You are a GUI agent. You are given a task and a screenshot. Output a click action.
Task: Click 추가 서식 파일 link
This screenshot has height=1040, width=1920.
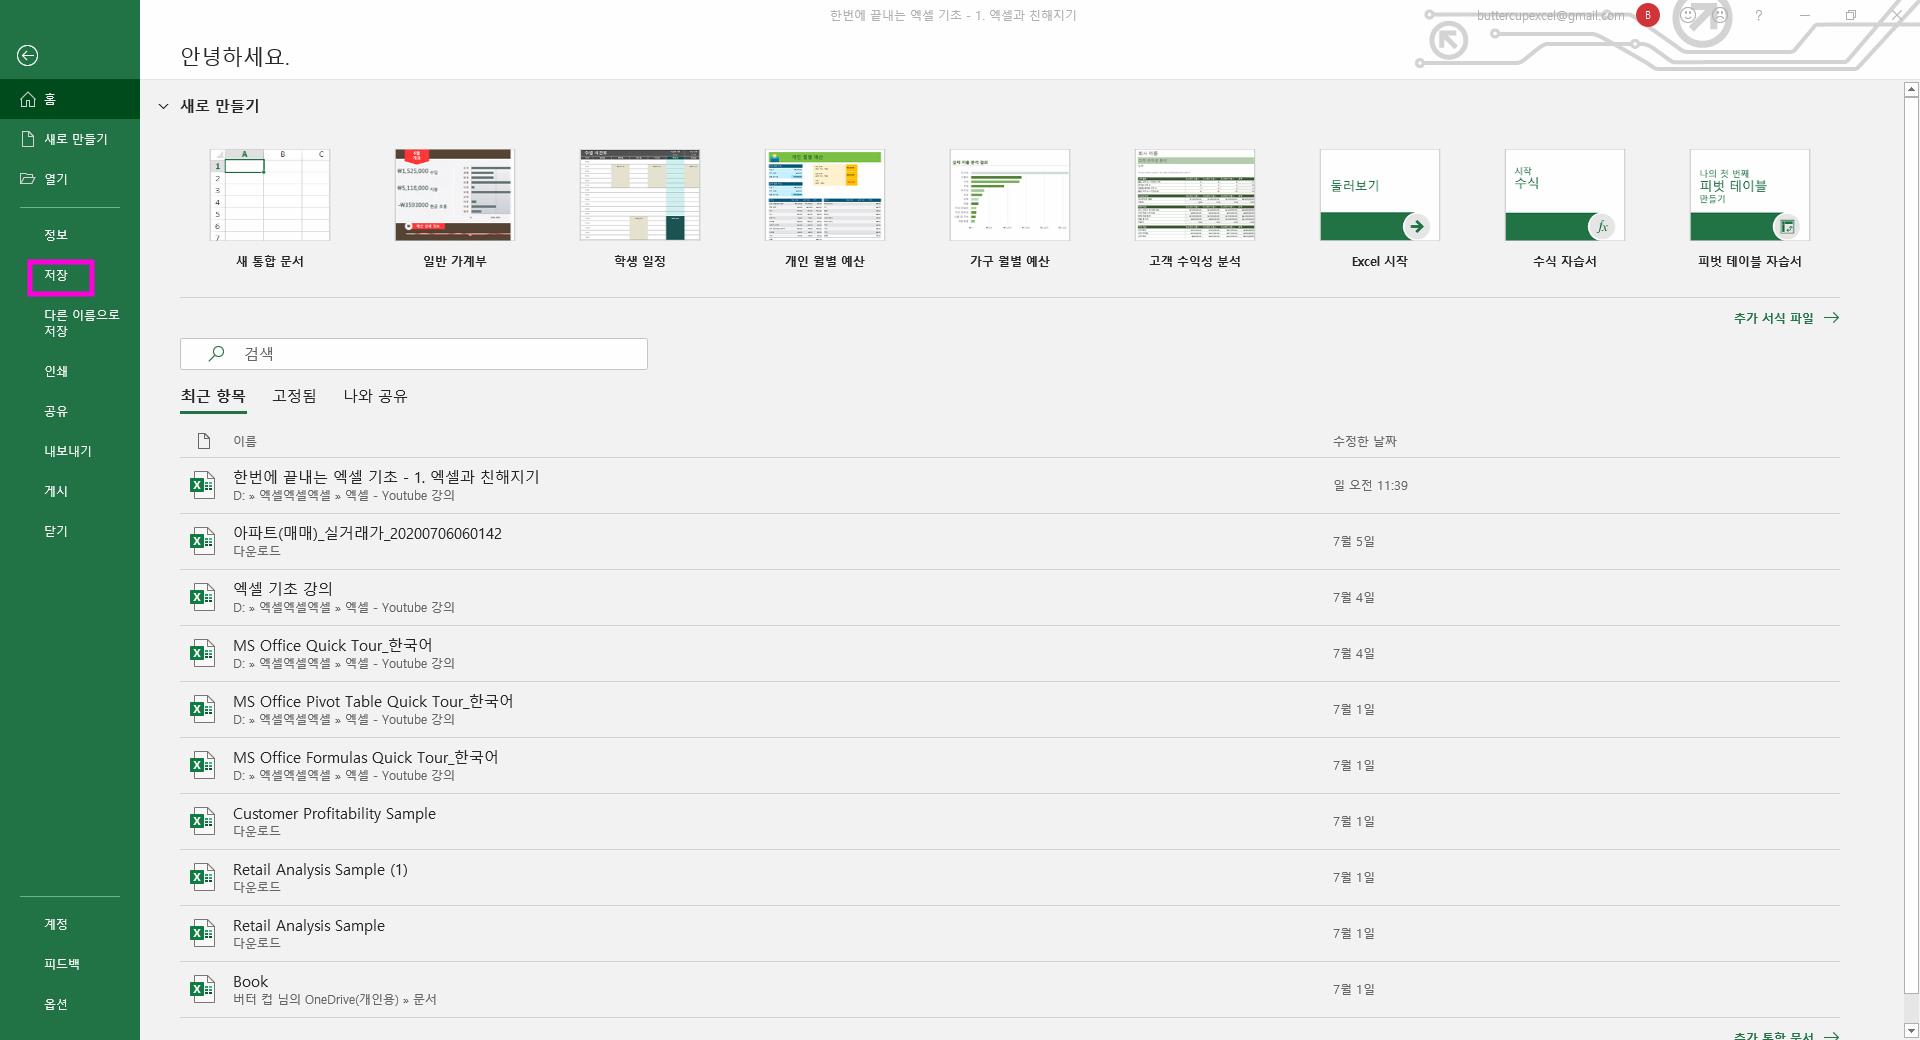(1786, 318)
